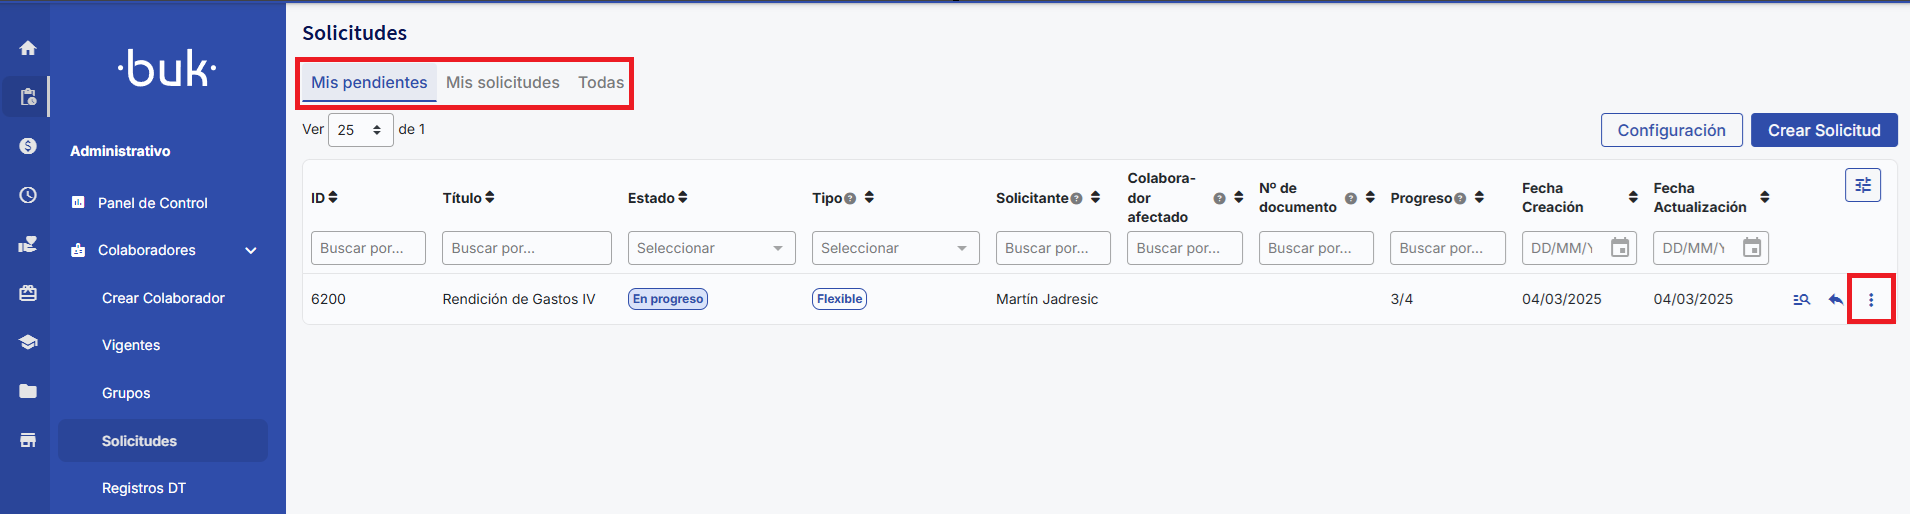The height and width of the screenshot is (514, 1910).
Task: Open the folder sidebar icon
Action: tap(28, 391)
